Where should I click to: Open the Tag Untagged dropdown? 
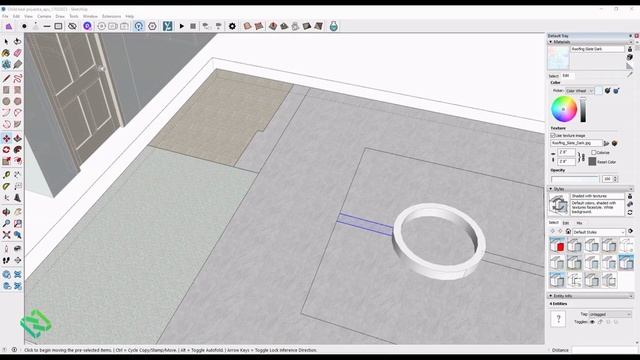[610, 314]
